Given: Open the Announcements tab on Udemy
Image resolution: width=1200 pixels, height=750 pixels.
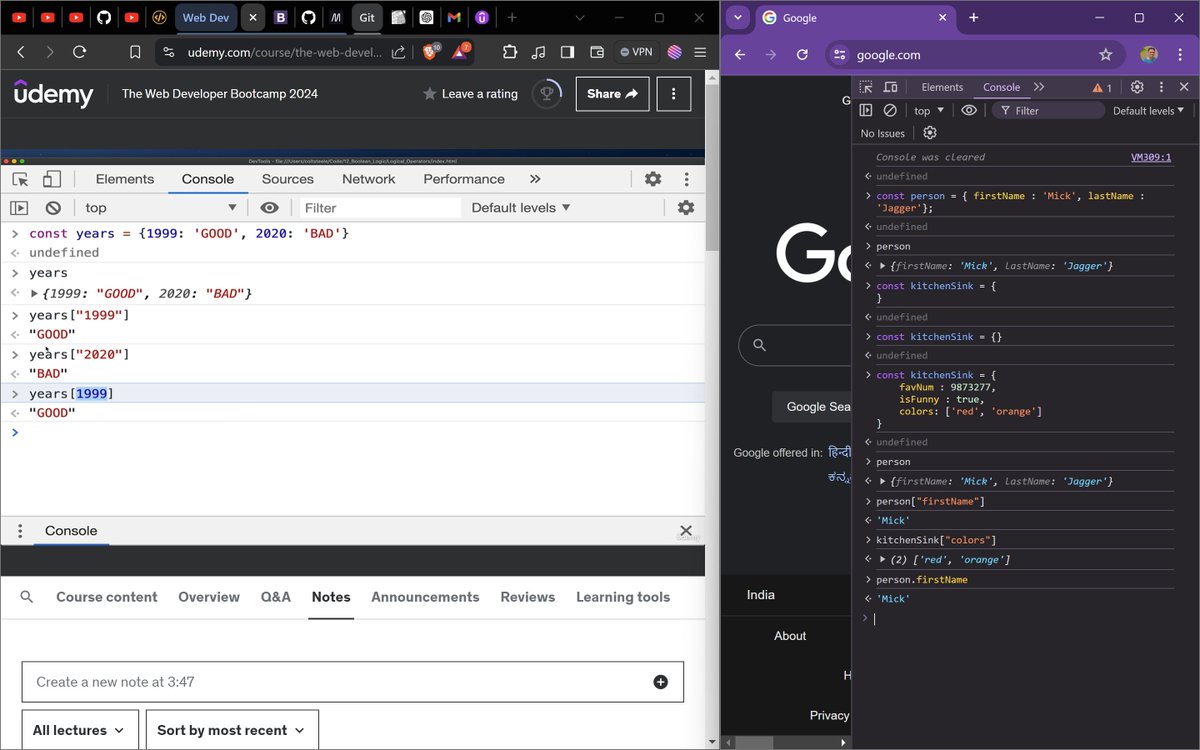Looking at the screenshot, I should click(x=425, y=597).
